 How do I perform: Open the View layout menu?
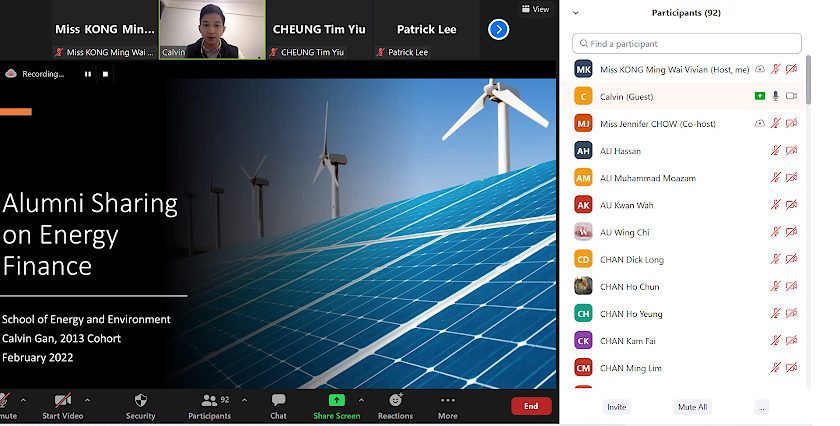(x=536, y=8)
